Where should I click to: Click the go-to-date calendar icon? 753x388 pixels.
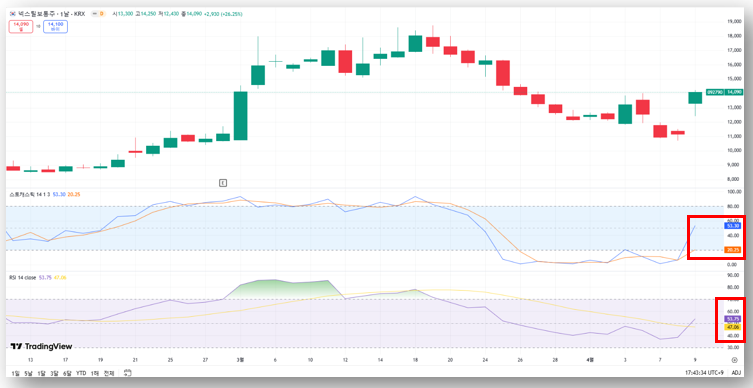[x=127, y=373]
